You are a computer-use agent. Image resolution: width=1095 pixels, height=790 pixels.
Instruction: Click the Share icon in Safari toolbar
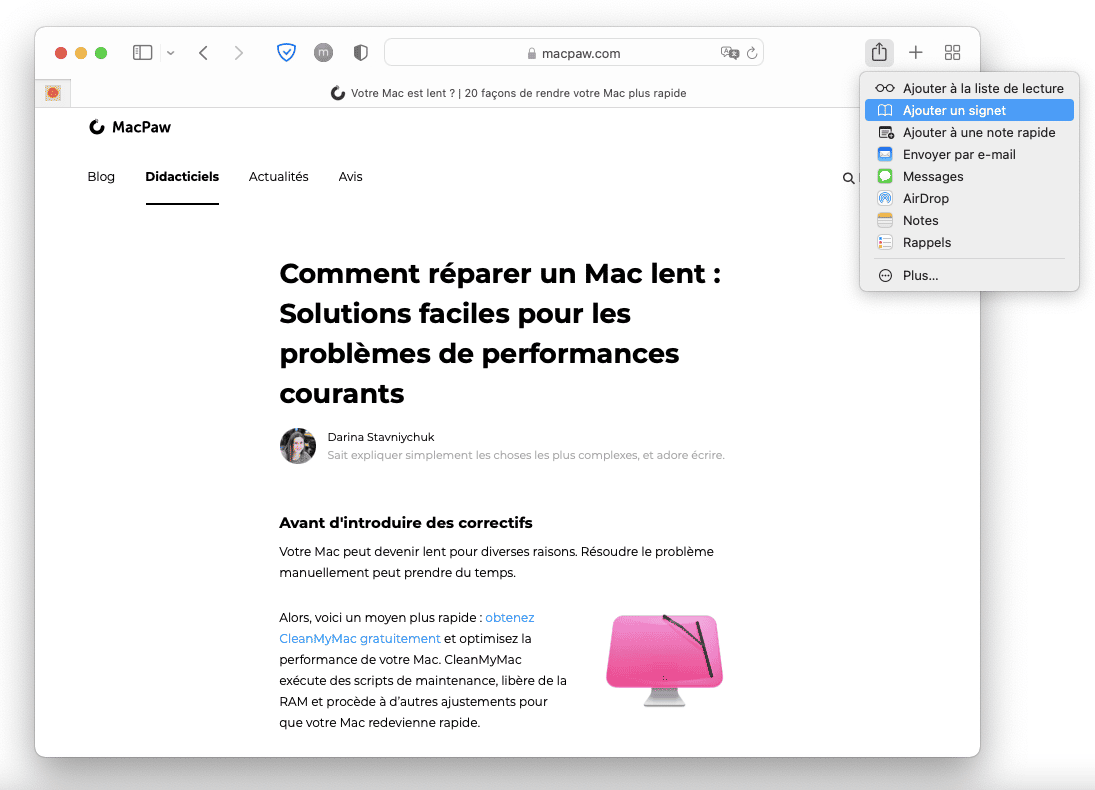point(879,52)
